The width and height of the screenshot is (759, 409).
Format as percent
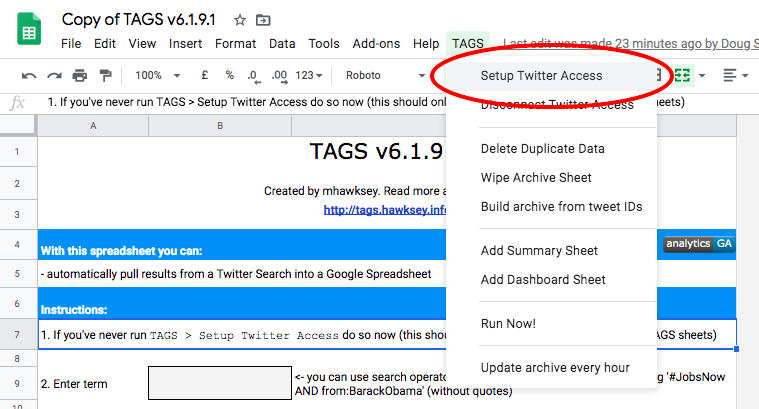[229, 75]
